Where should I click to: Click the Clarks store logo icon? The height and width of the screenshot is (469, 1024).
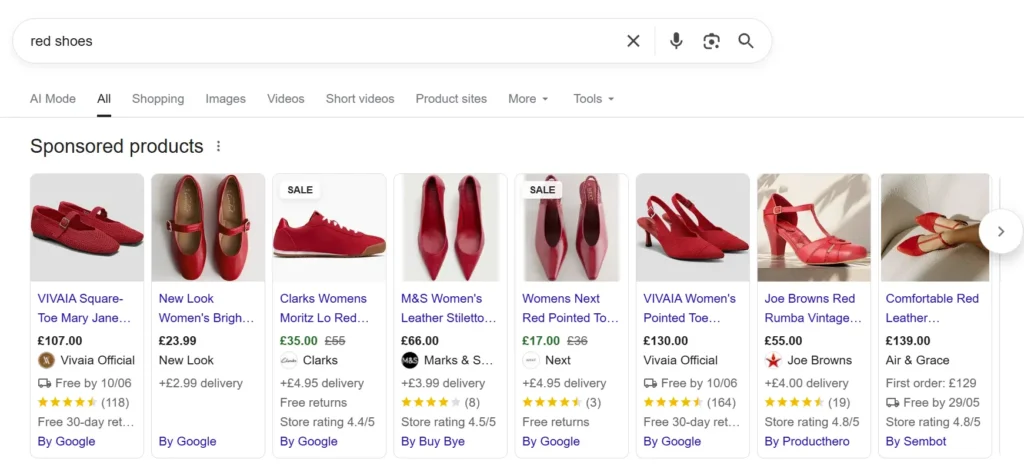pos(289,361)
